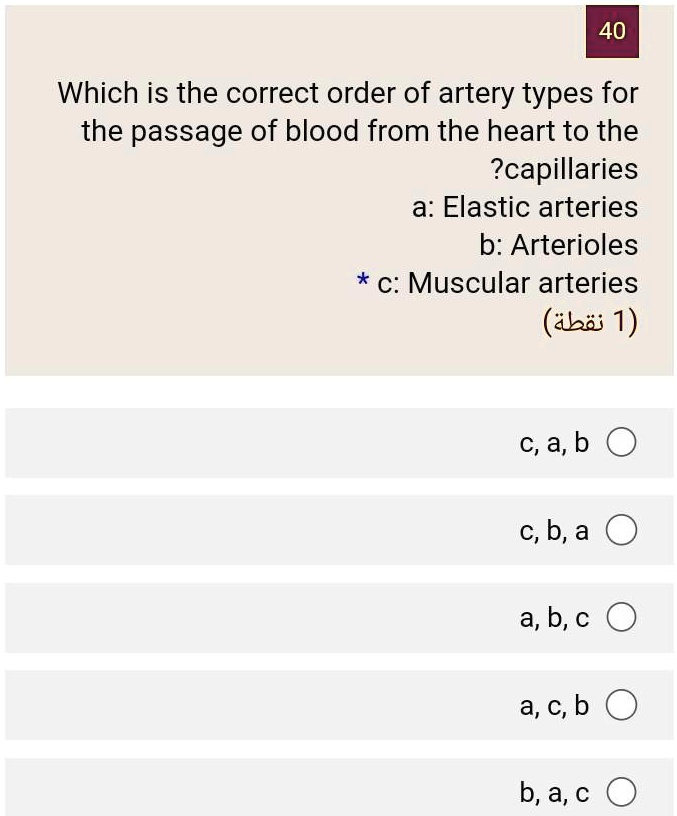Viewport: 677px width, 816px height.
Task: Click the question header panel
Action: point(340,190)
